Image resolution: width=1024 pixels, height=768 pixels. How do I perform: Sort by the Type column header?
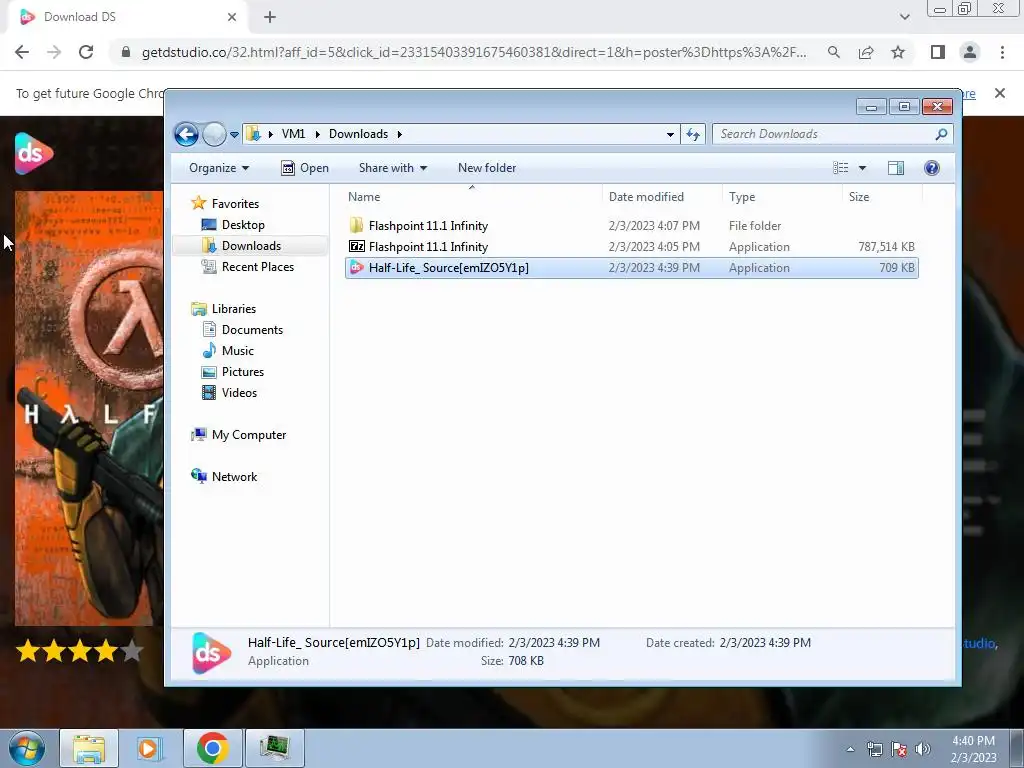[x=782, y=197]
